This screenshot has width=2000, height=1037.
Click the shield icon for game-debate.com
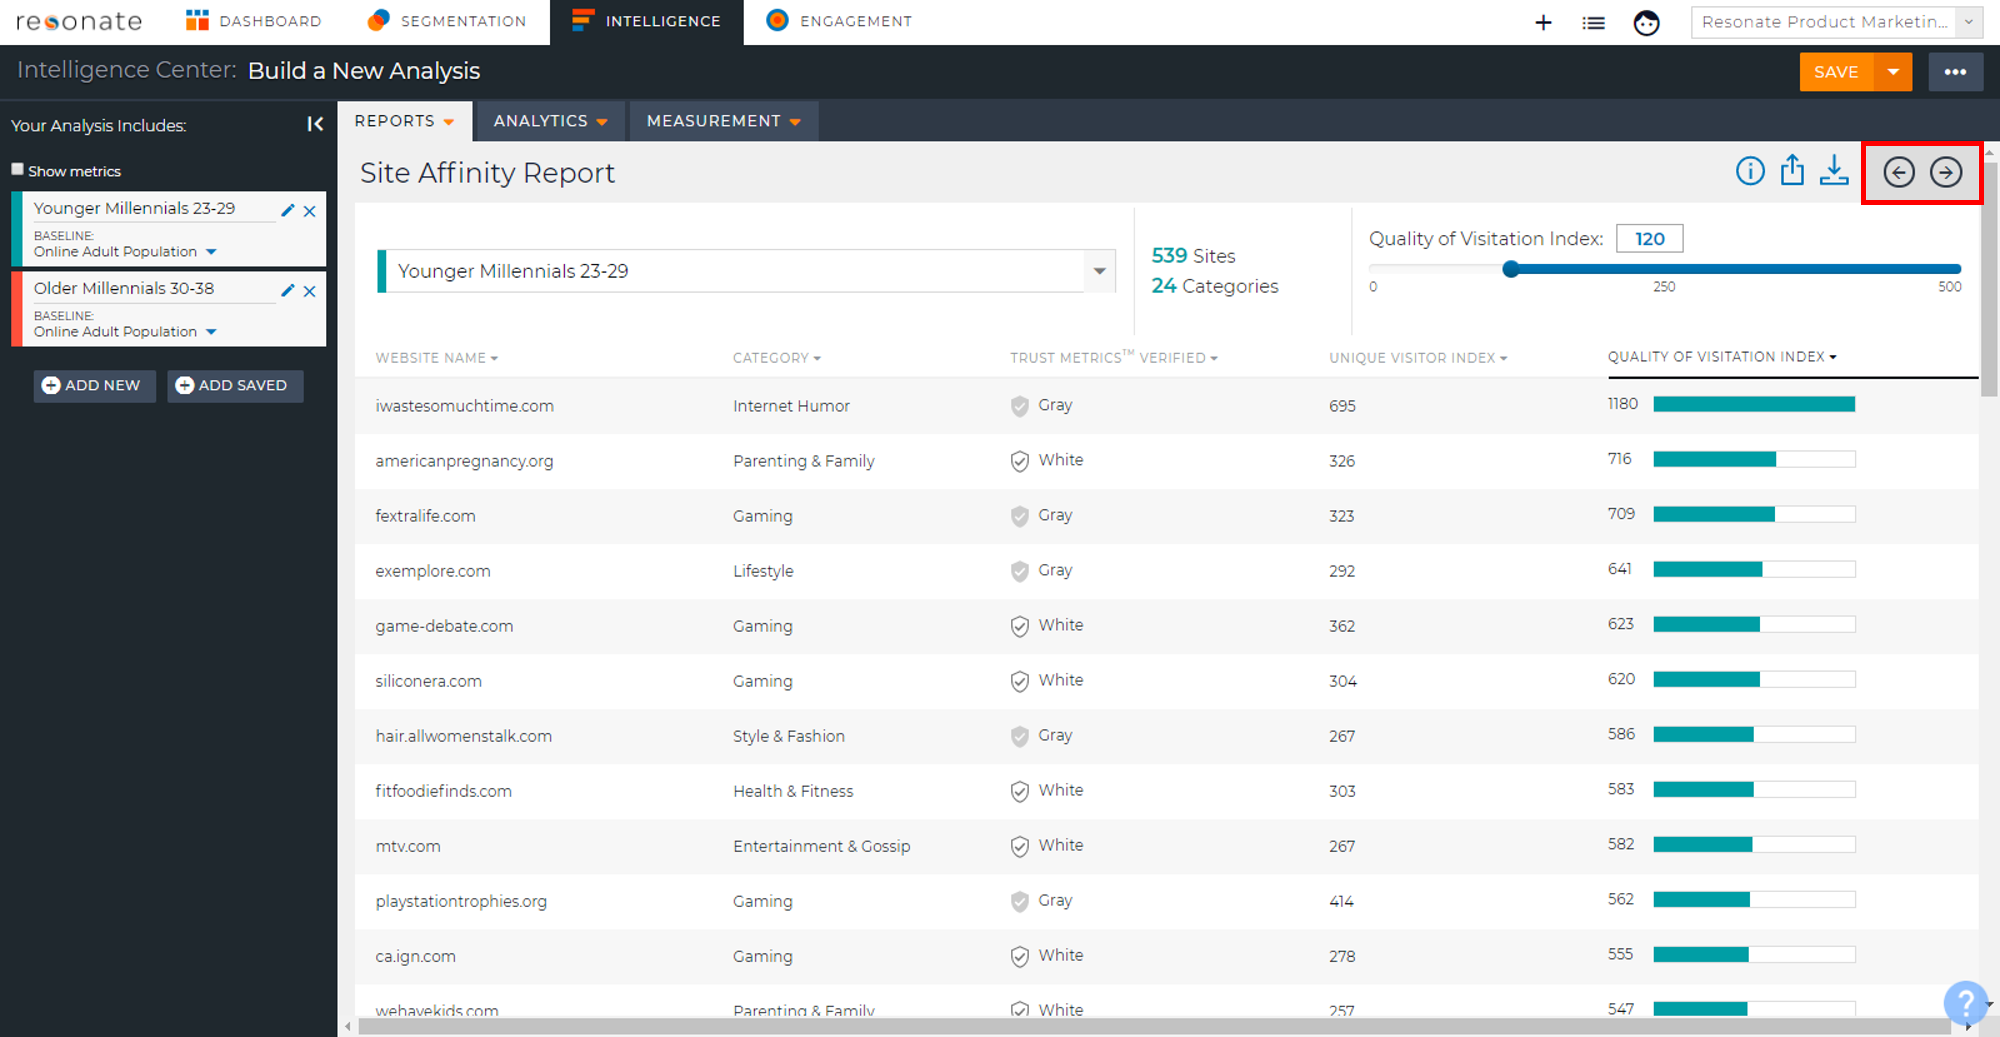(1019, 626)
